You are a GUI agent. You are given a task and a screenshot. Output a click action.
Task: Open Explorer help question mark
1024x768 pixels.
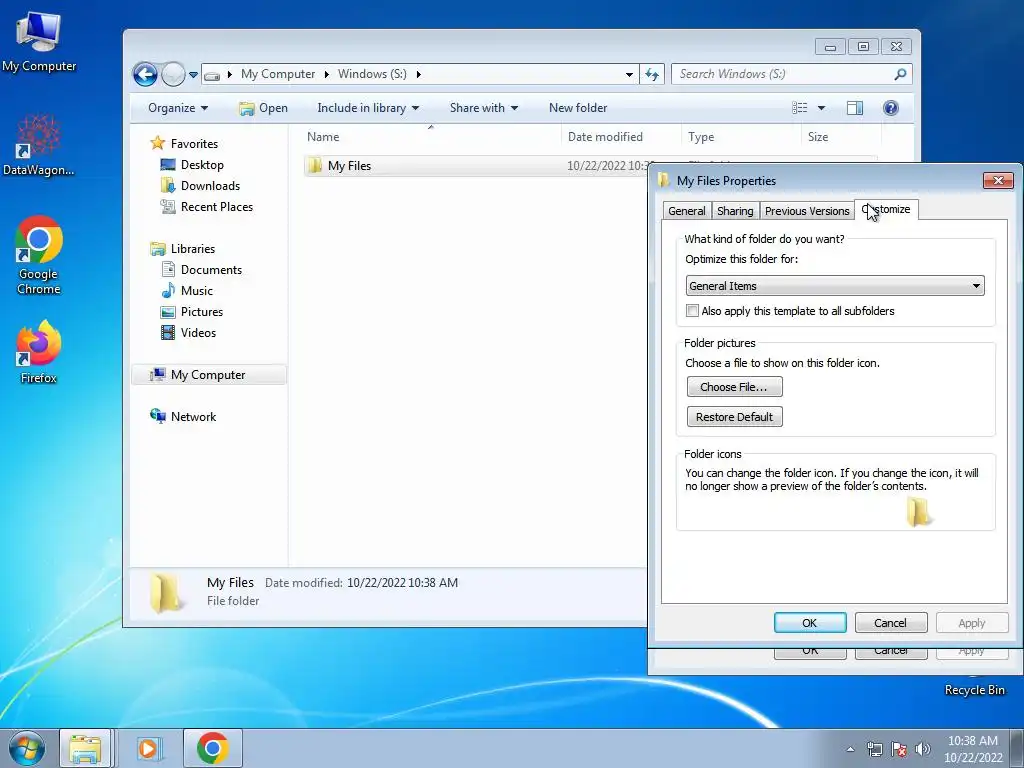(x=891, y=108)
